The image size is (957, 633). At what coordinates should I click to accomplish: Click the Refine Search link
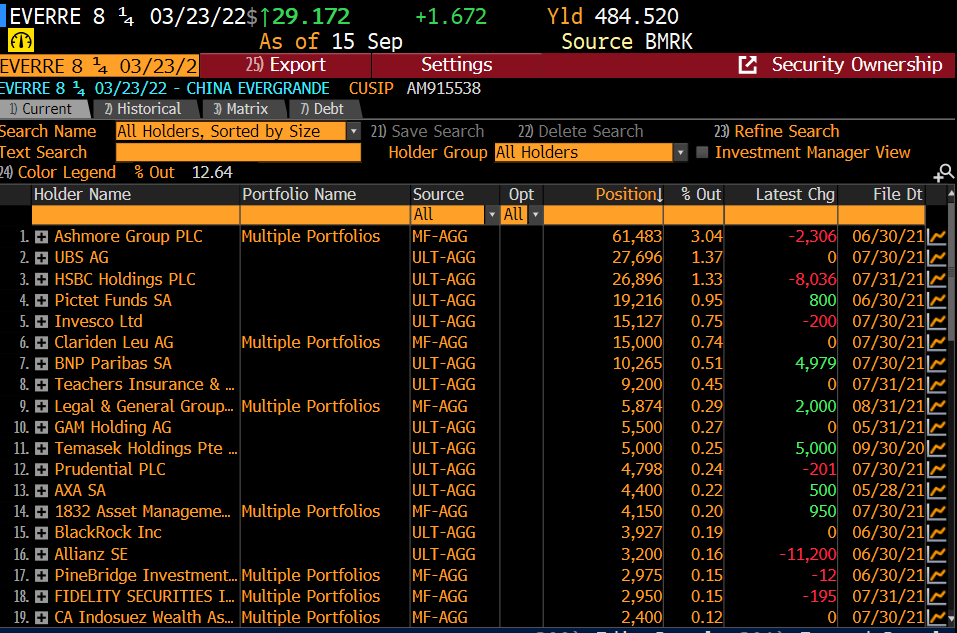pos(776,131)
